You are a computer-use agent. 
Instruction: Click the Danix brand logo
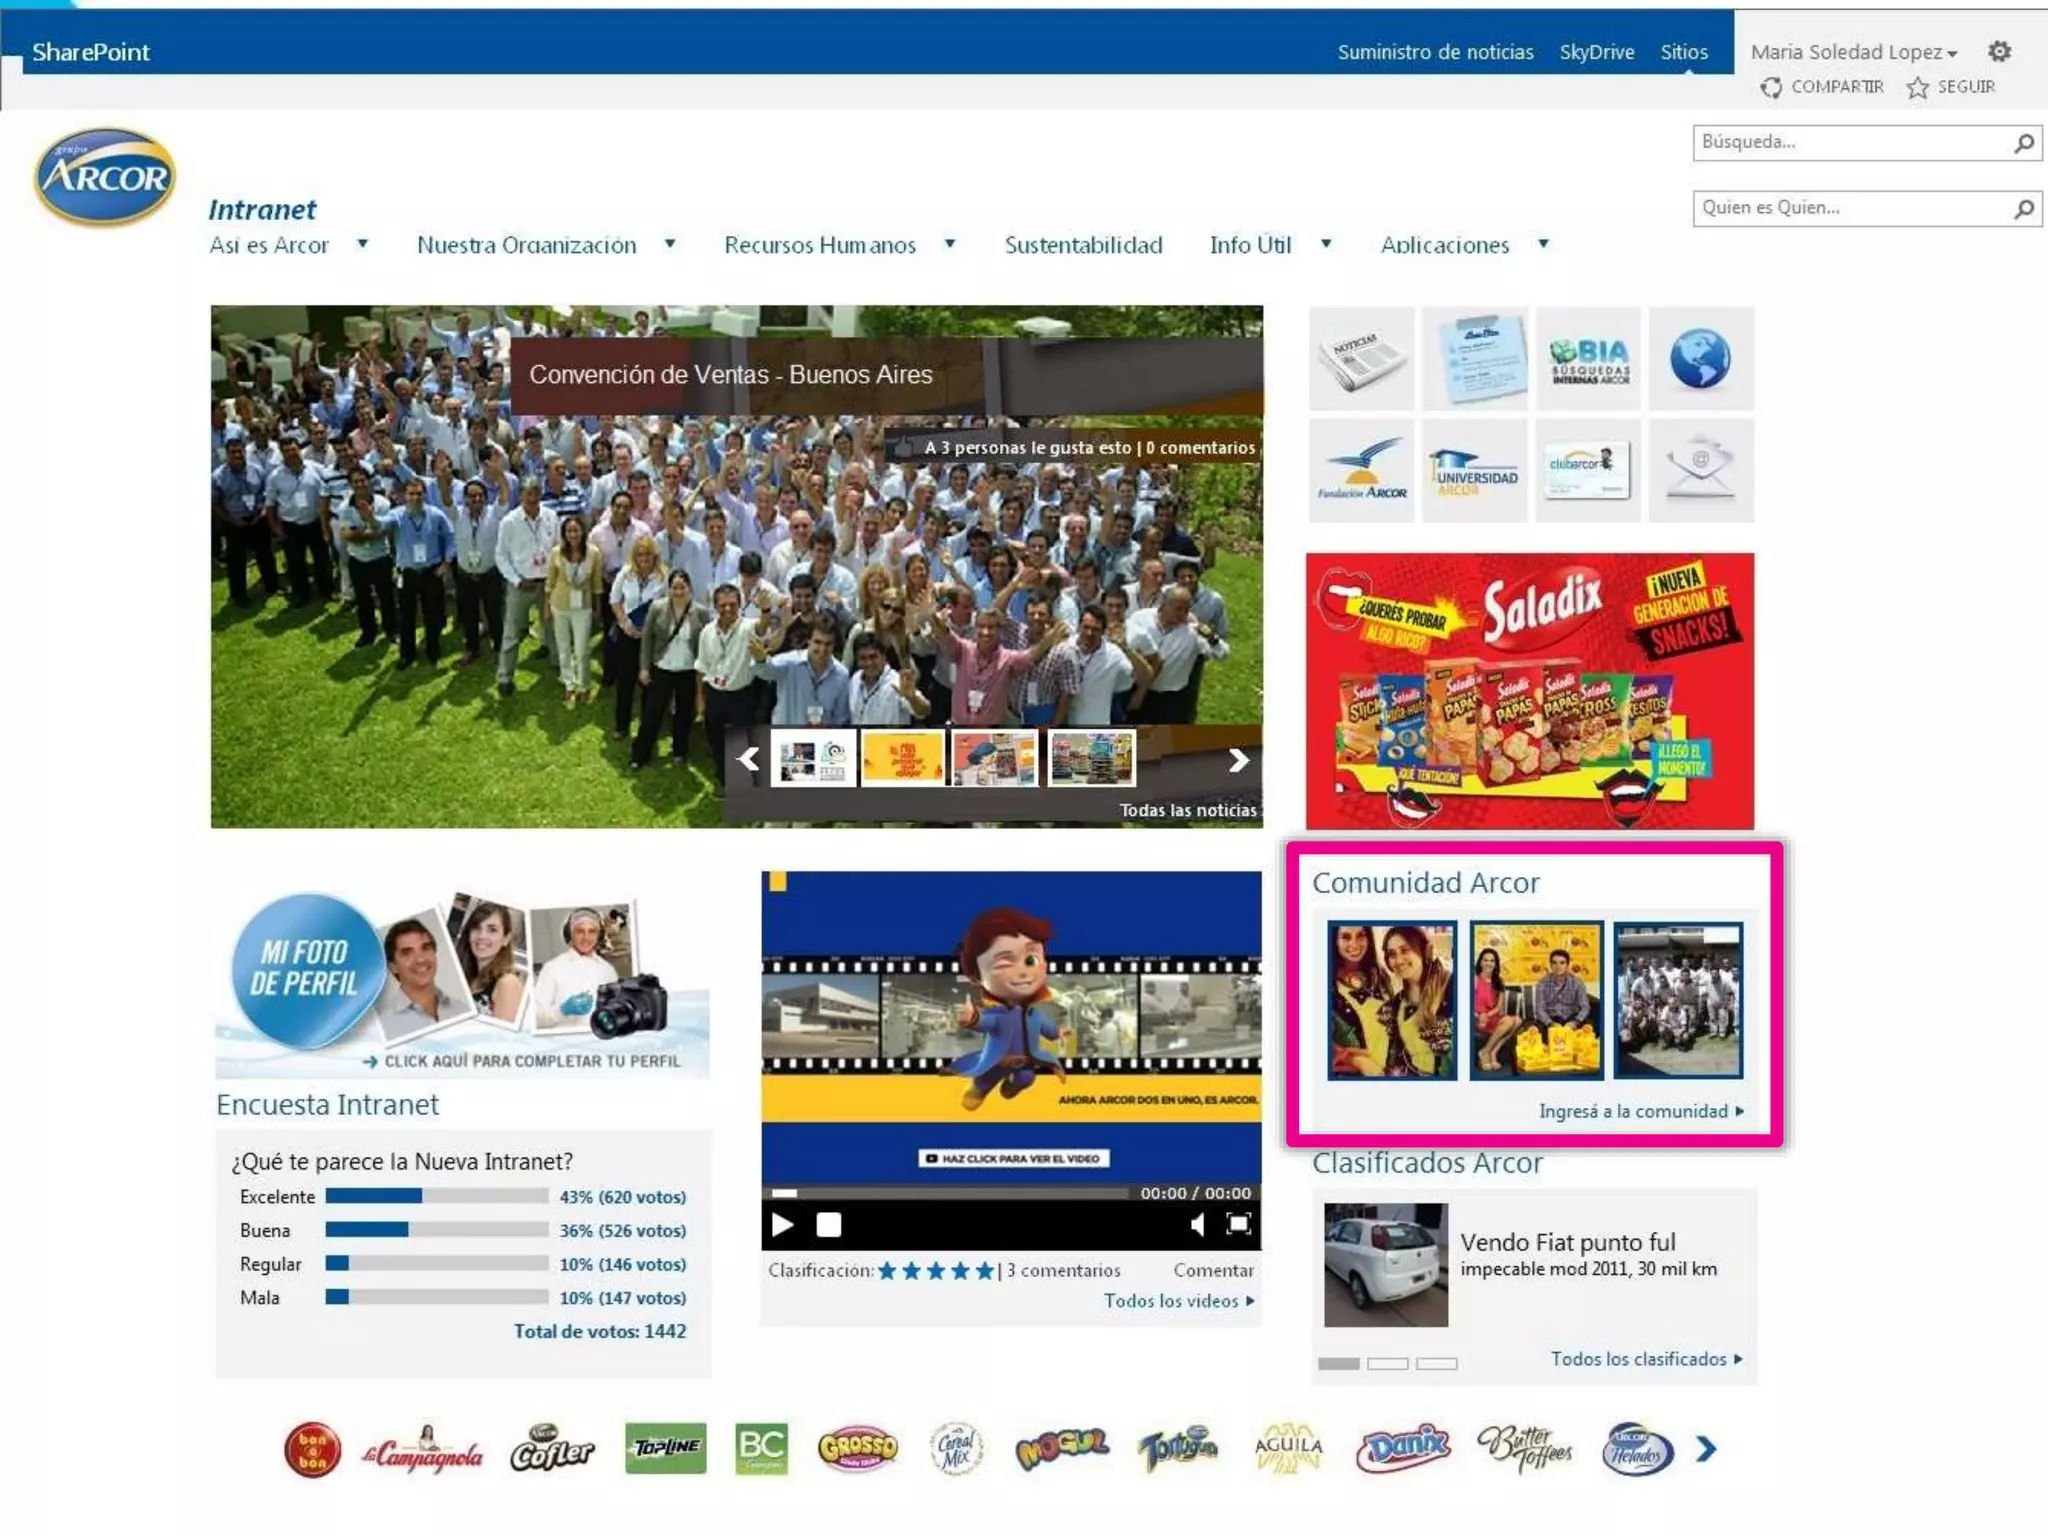pyautogui.click(x=1403, y=1448)
